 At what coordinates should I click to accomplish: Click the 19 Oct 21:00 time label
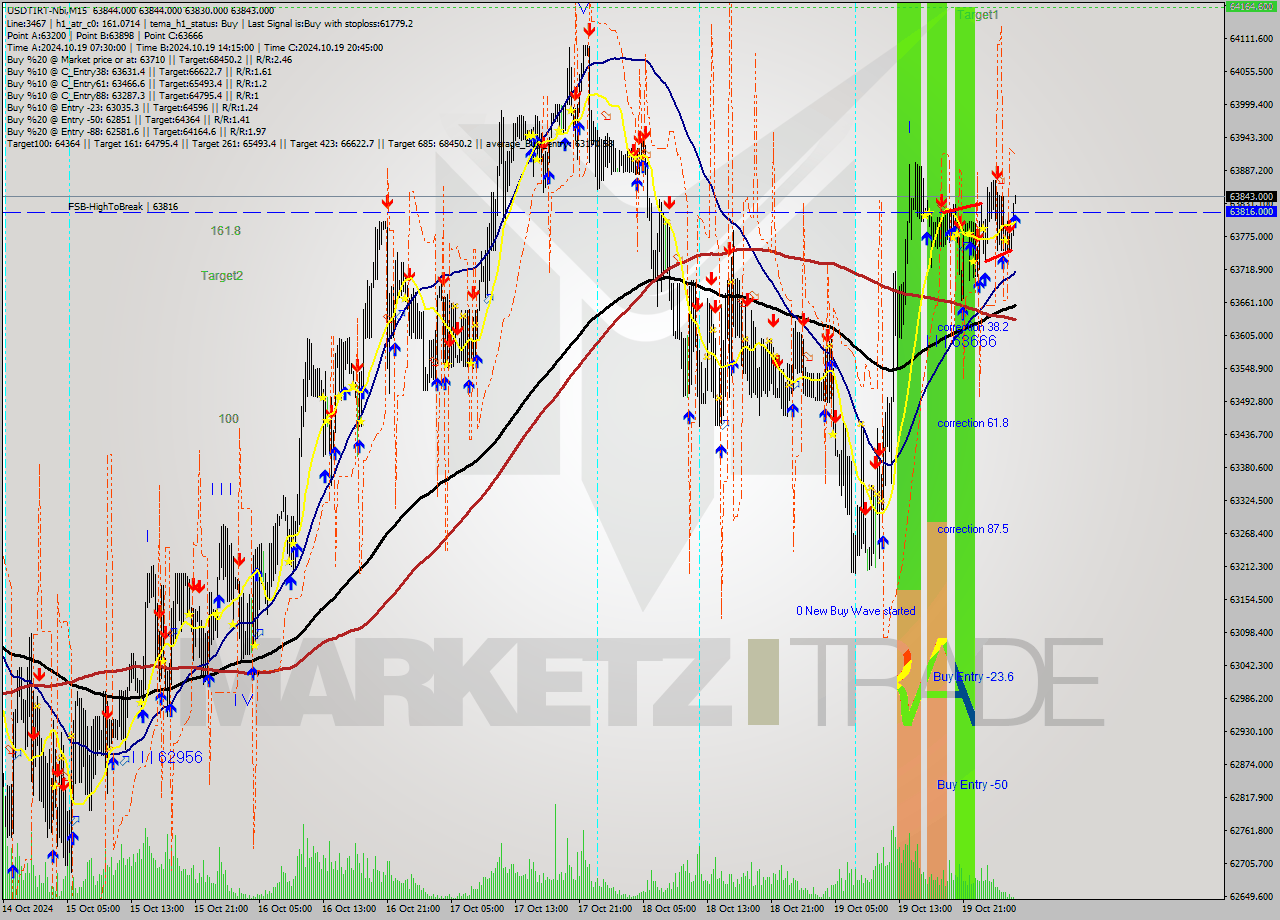(987, 909)
